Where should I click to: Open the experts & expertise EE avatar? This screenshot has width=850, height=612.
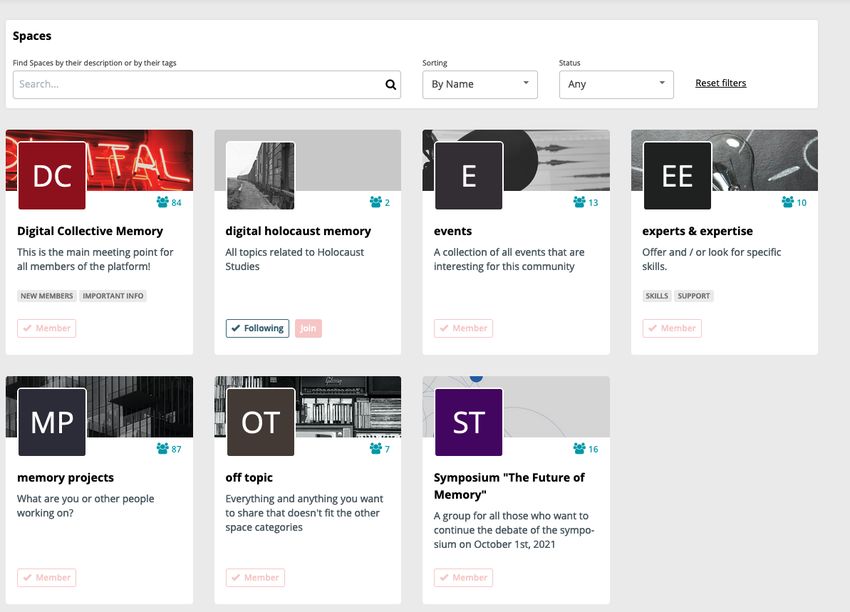click(677, 176)
